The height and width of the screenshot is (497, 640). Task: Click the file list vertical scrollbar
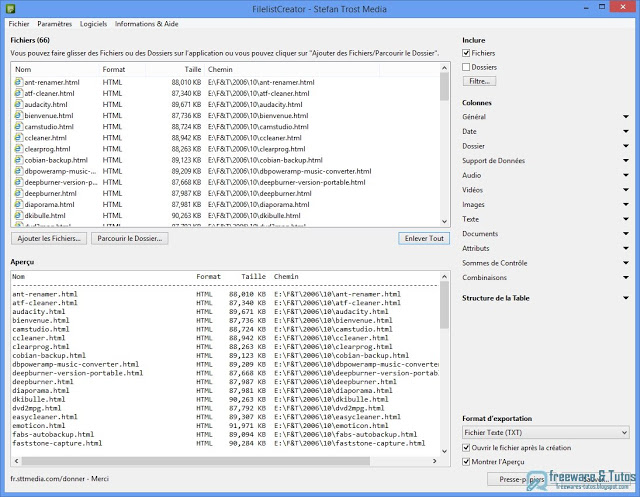coord(444,150)
